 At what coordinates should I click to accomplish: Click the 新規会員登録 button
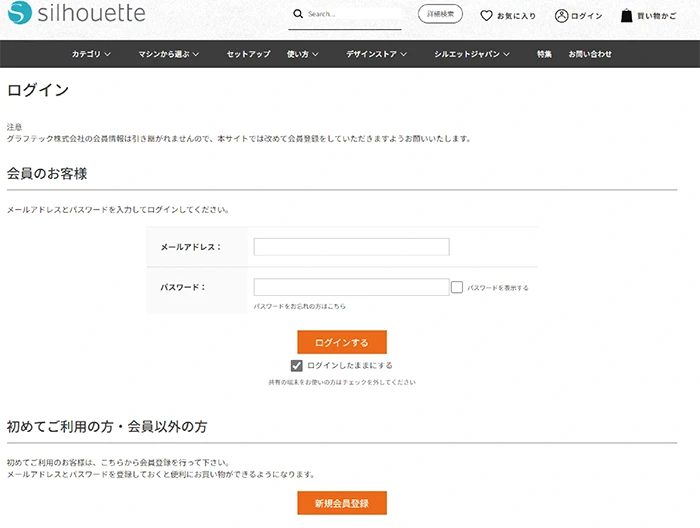[x=341, y=503]
